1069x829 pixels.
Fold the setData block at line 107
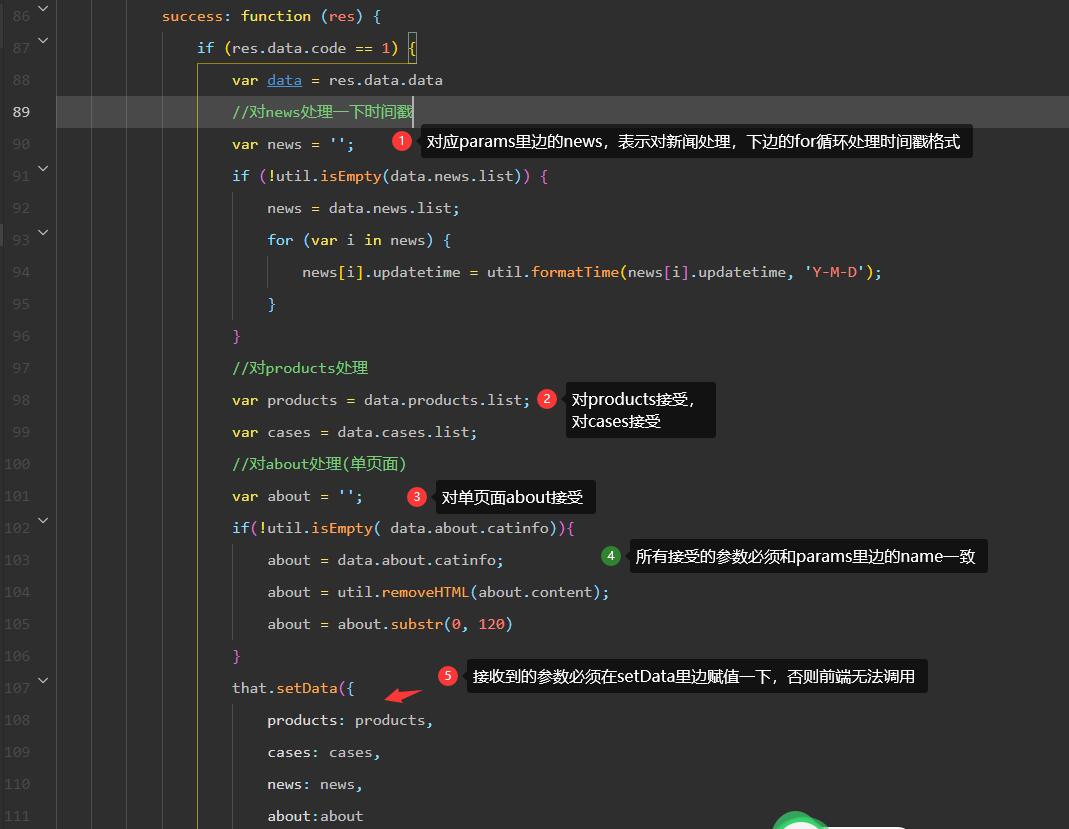43,680
